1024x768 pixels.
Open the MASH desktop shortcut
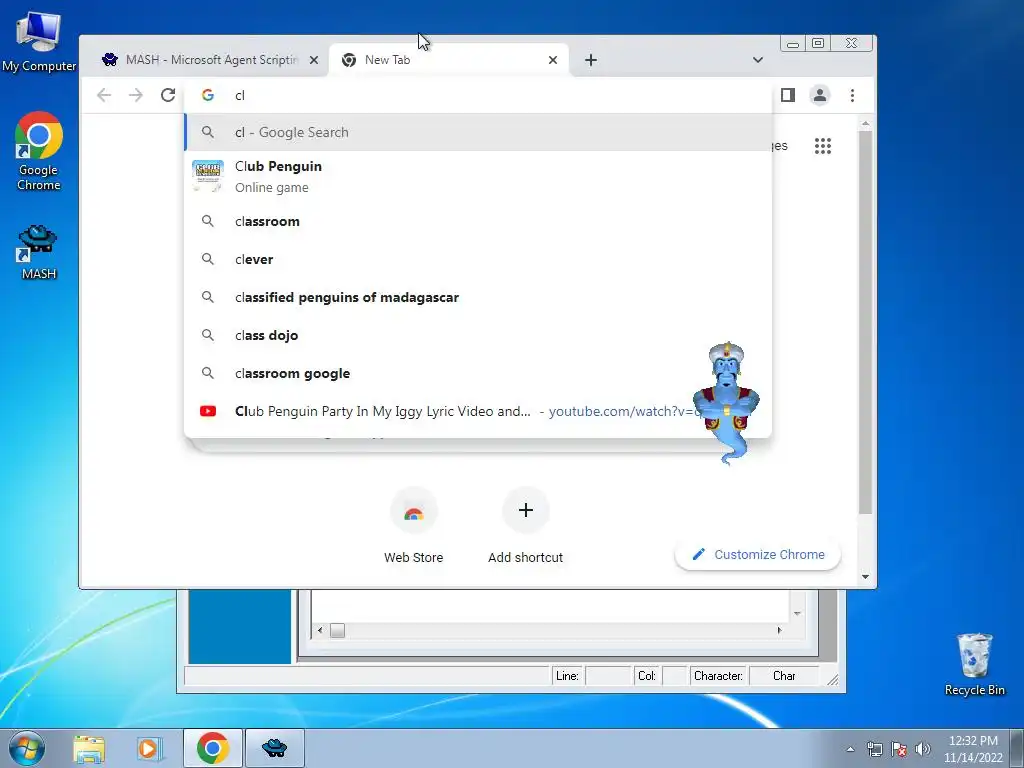tap(39, 252)
